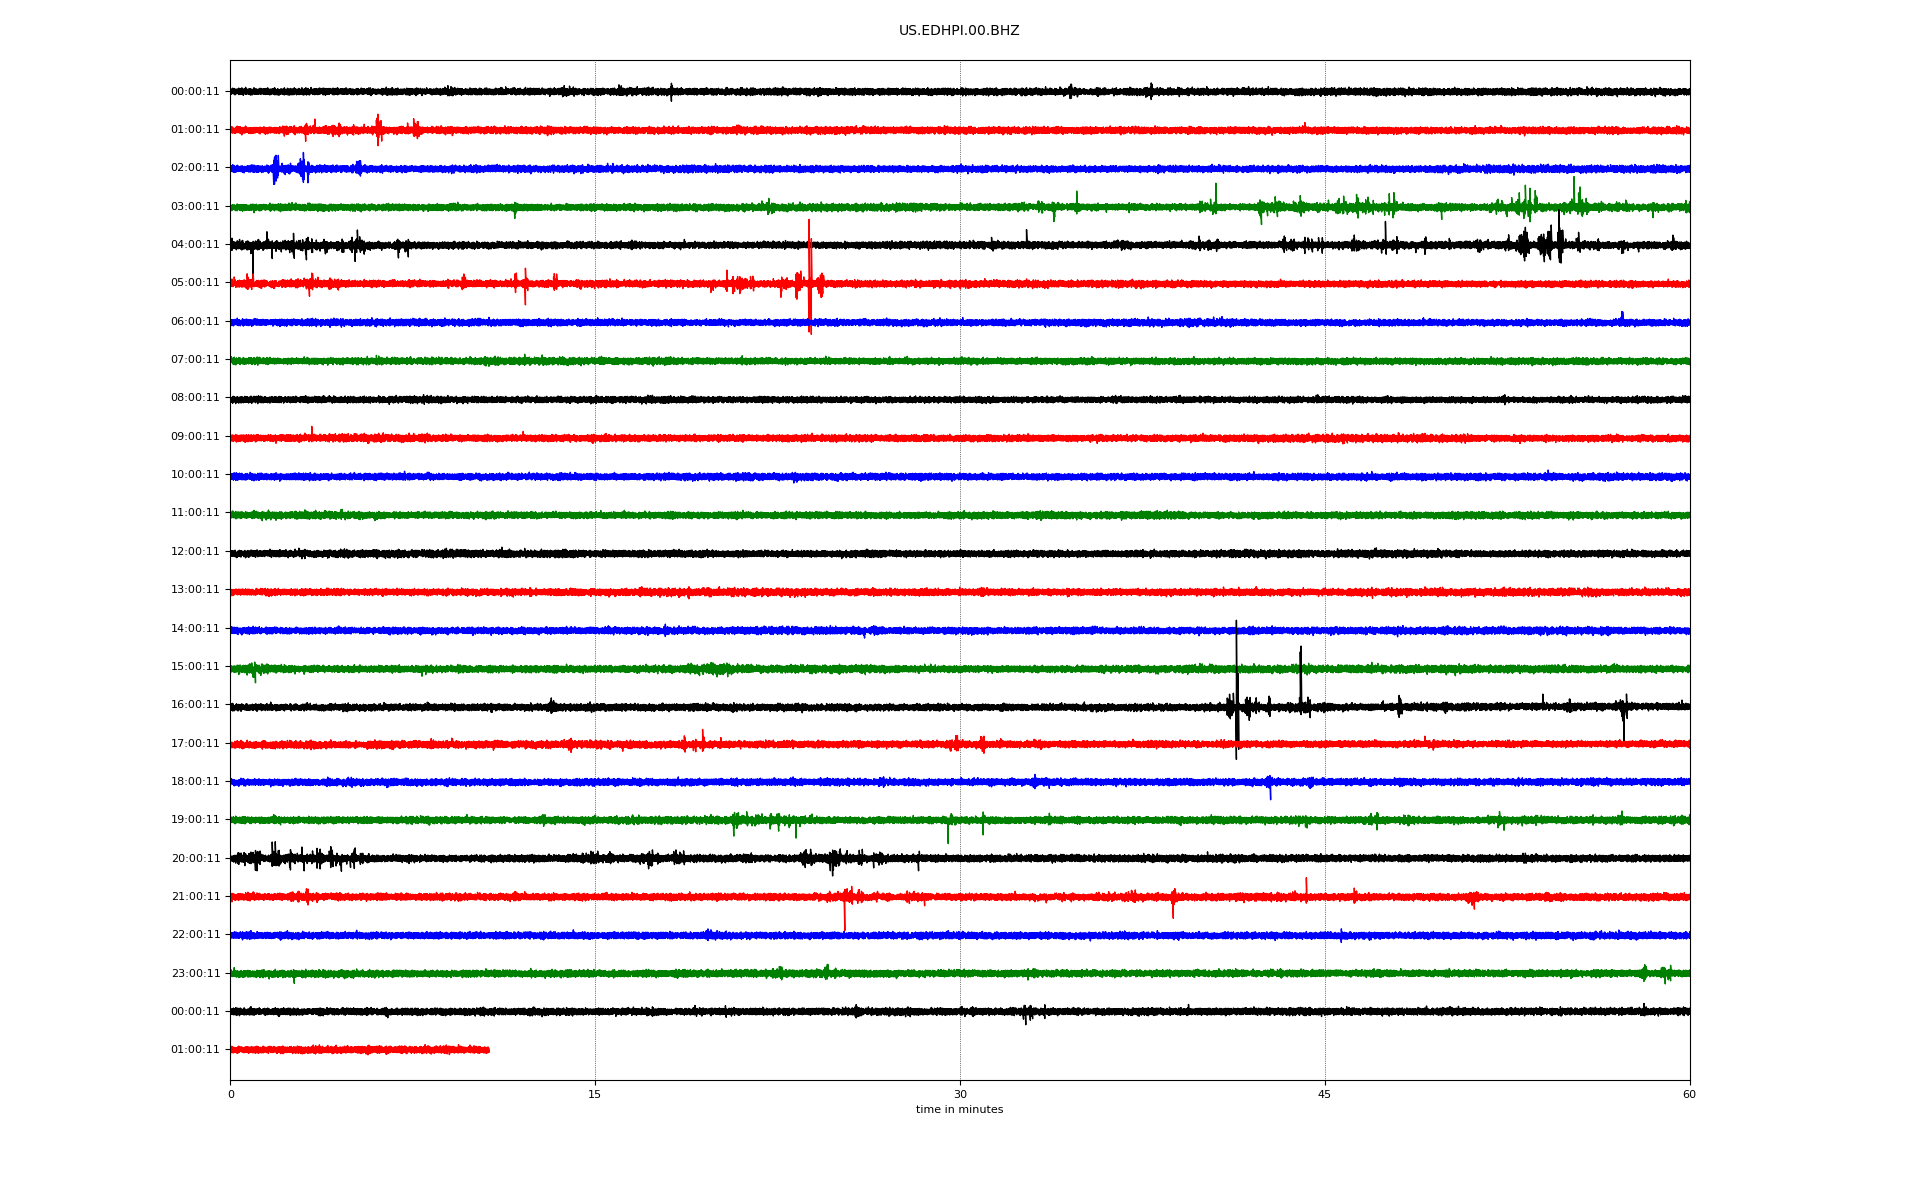Click the x-axis tick label 15
The height and width of the screenshot is (1200, 1920).
tap(595, 1094)
